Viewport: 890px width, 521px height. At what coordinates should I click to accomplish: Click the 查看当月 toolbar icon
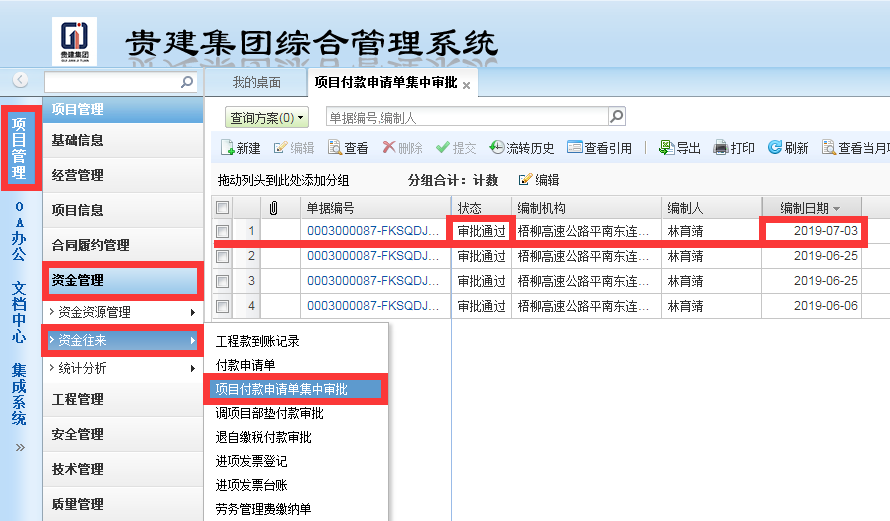click(x=829, y=148)
